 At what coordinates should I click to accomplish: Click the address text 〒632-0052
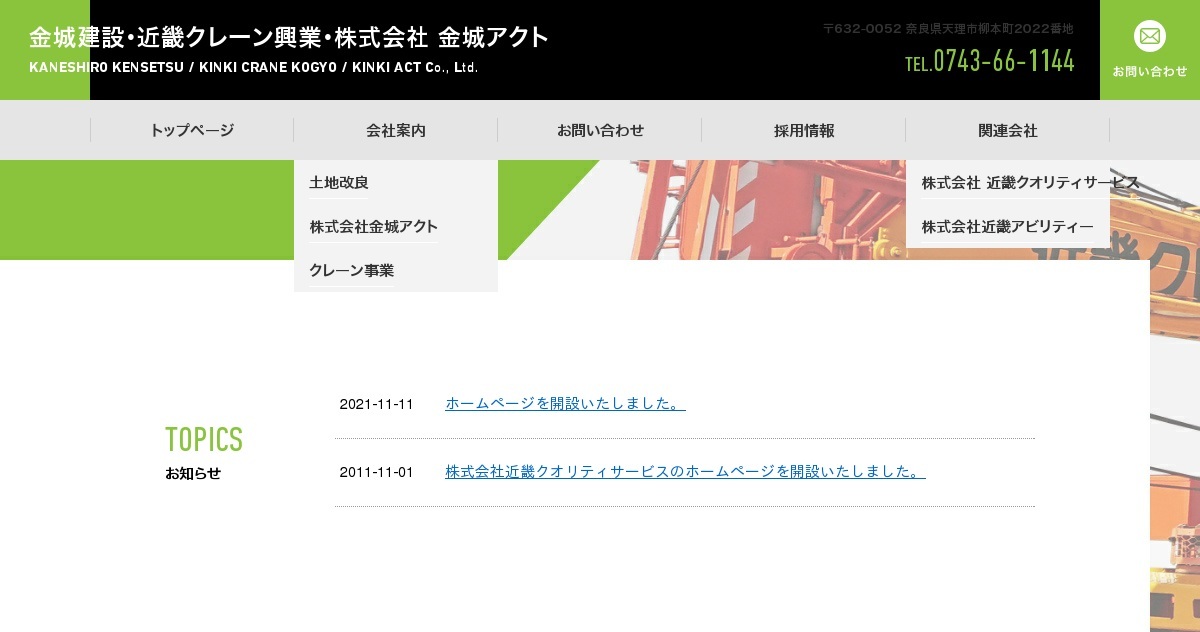click(948, 29)
